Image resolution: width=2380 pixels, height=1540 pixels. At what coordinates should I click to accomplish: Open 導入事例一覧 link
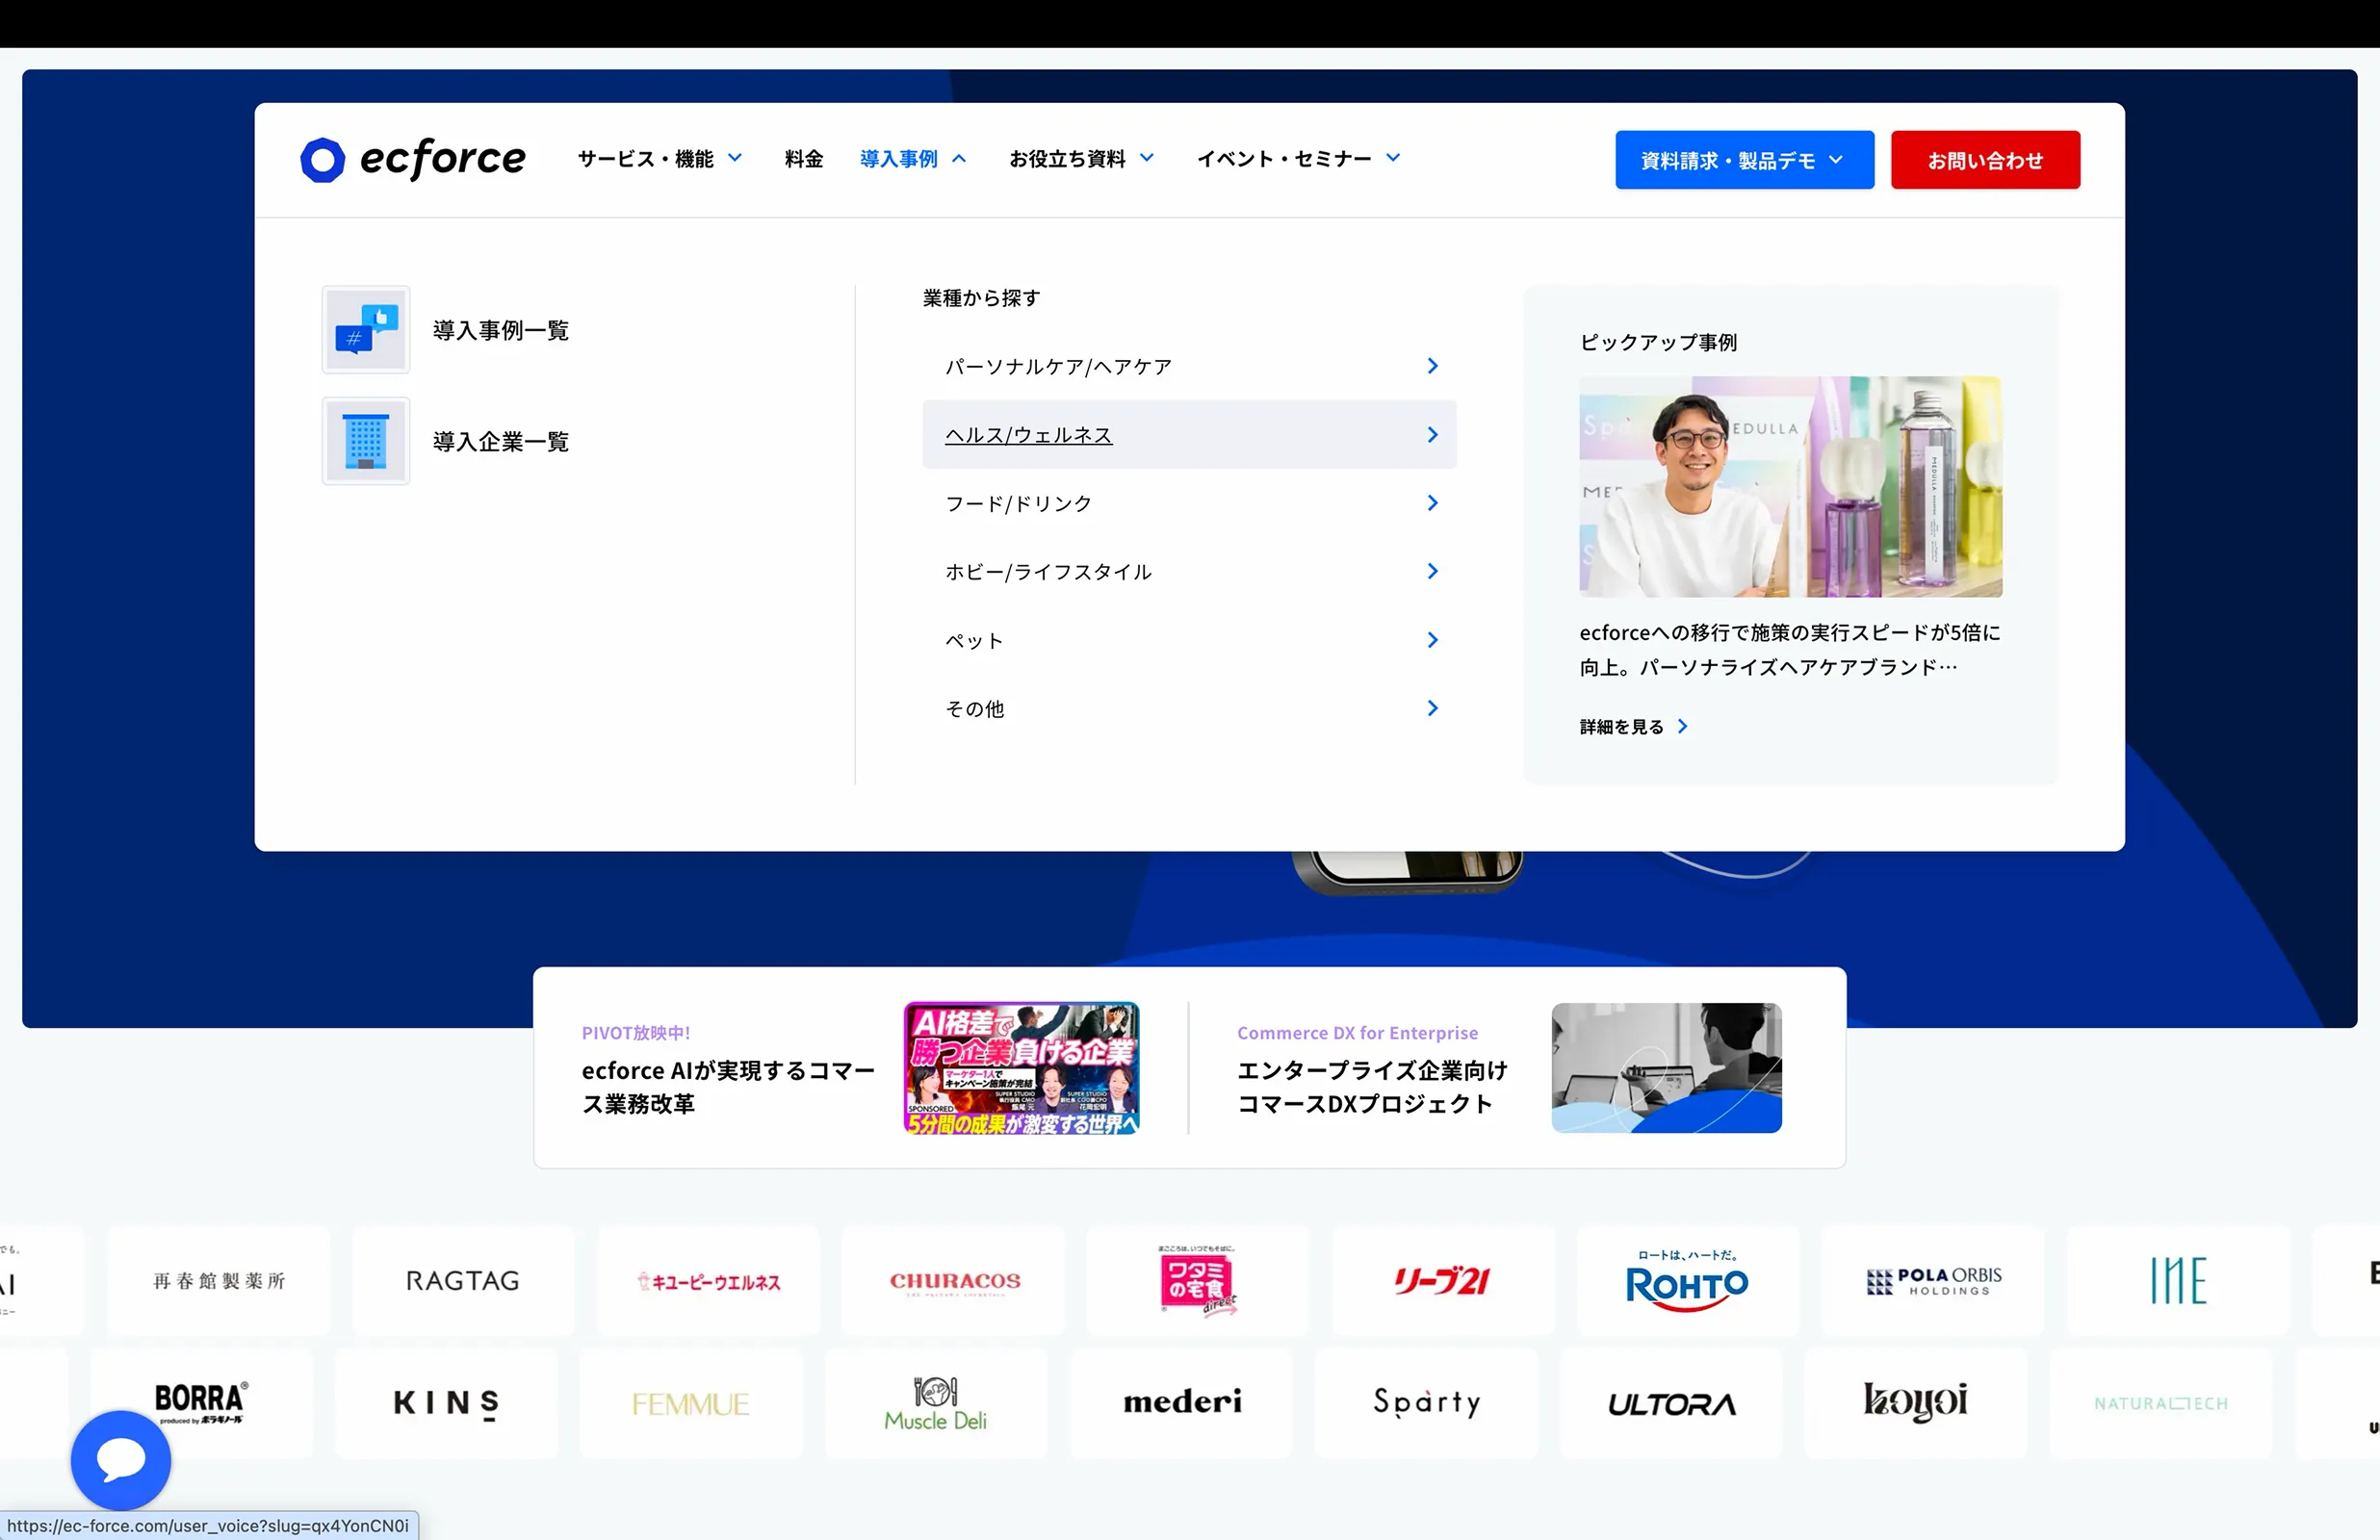pyautogui.click(x=500, y=331)
